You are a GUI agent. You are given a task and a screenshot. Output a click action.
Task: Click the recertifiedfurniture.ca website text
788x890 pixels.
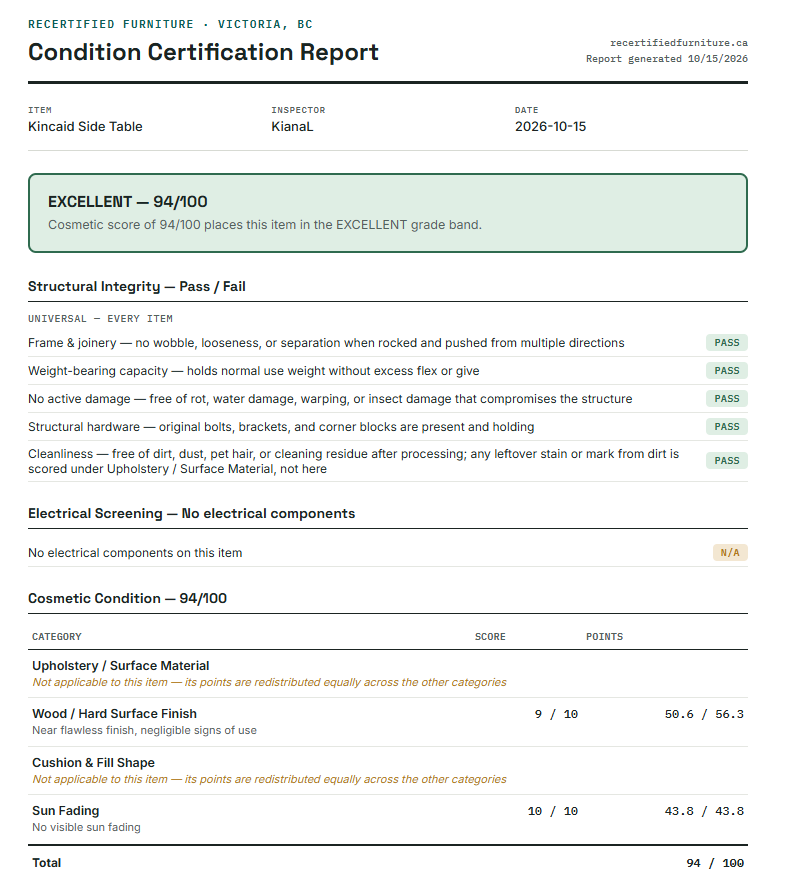(678, 43)
